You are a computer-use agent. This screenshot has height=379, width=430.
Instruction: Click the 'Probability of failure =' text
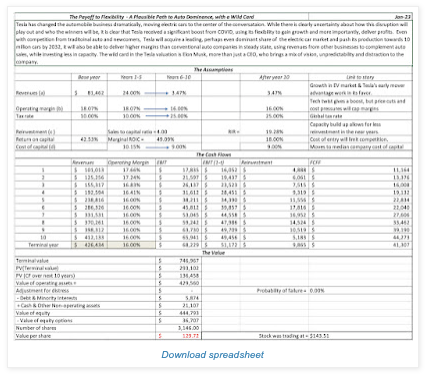(x=281, y=291)
